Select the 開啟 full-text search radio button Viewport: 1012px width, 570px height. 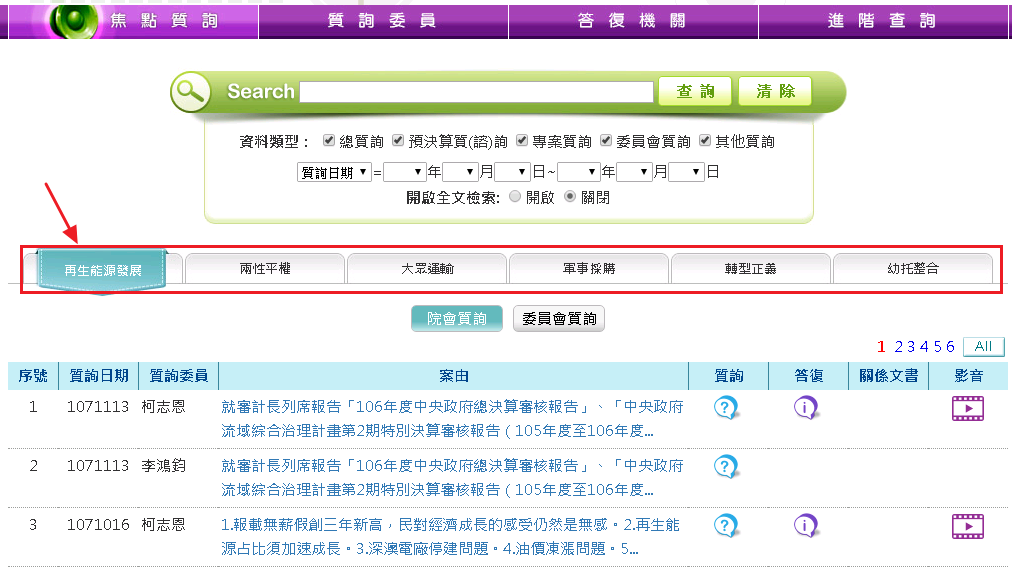515,197
